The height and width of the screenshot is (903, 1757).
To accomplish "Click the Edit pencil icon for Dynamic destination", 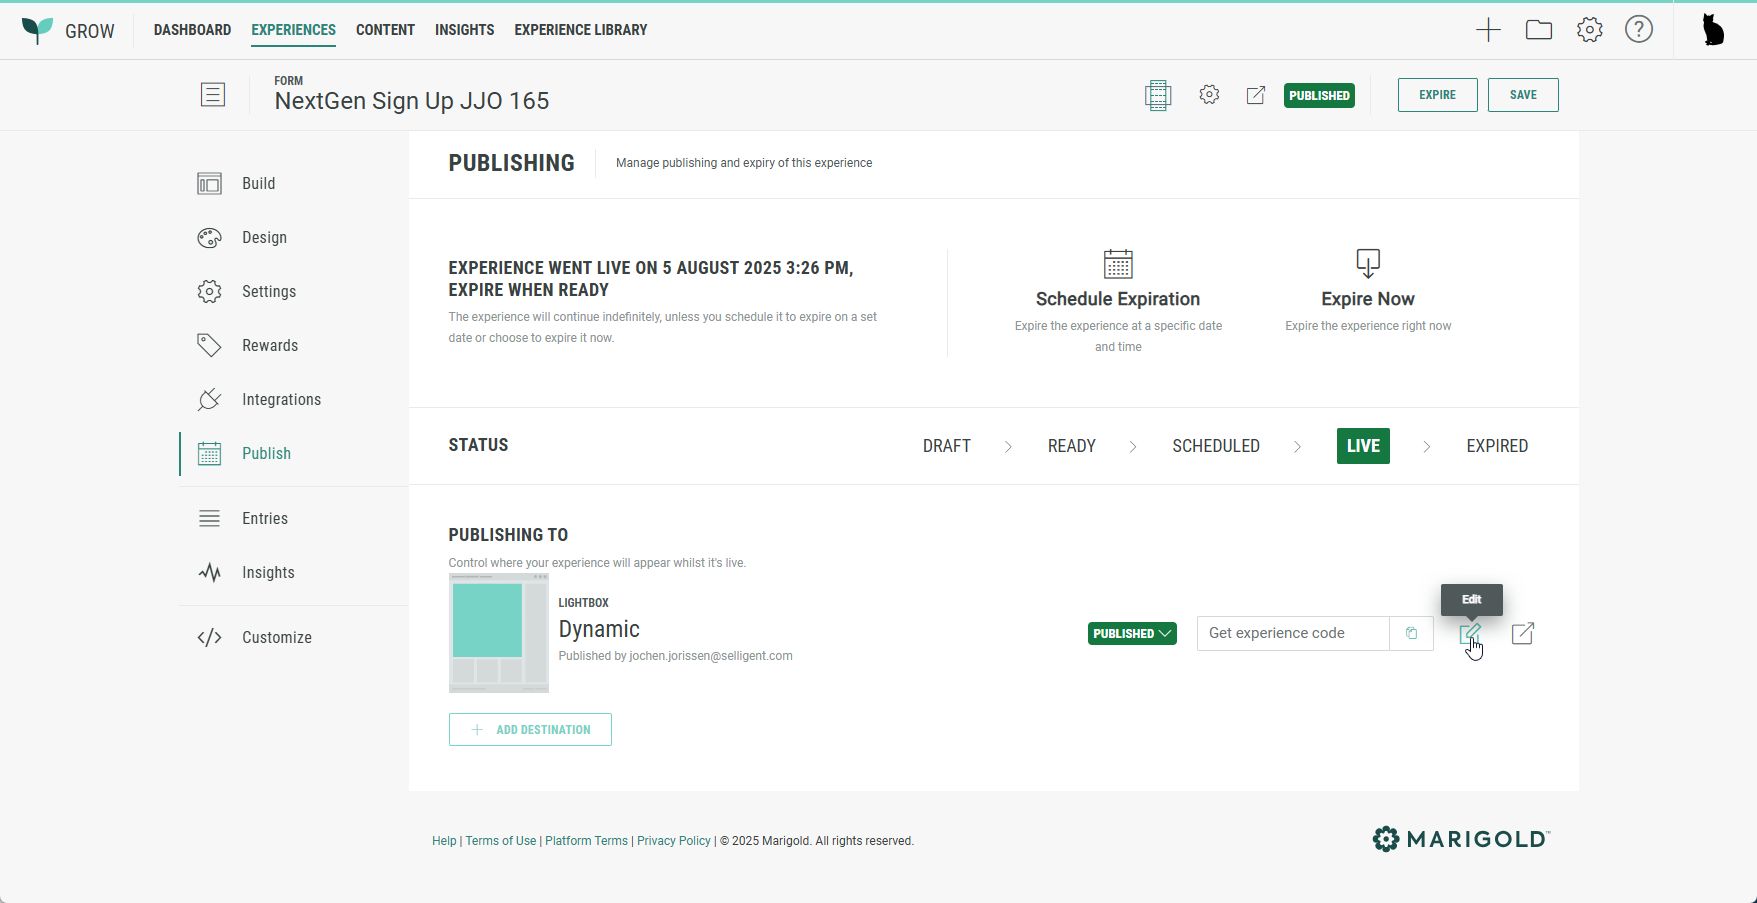I will point(1470,634).
